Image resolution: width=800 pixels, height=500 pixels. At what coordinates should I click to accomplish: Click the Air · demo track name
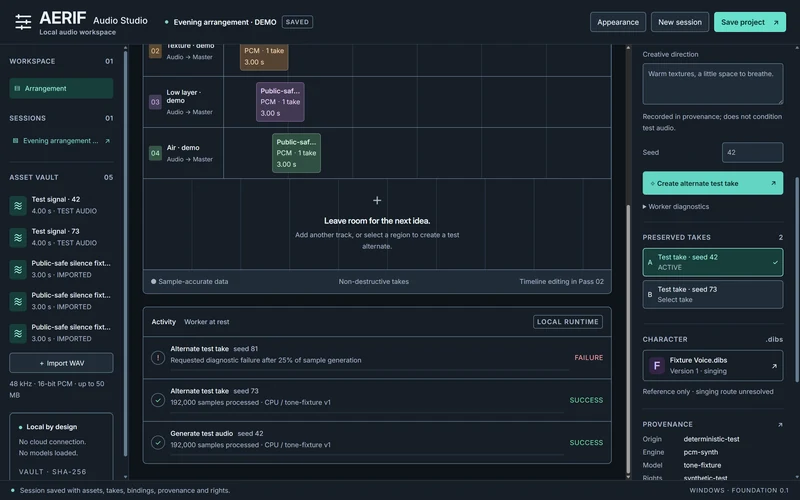(183, 147)
